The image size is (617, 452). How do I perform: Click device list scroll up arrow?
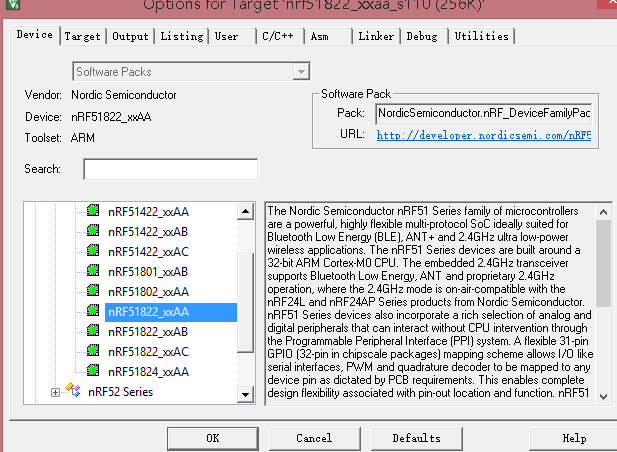point(246,212)
